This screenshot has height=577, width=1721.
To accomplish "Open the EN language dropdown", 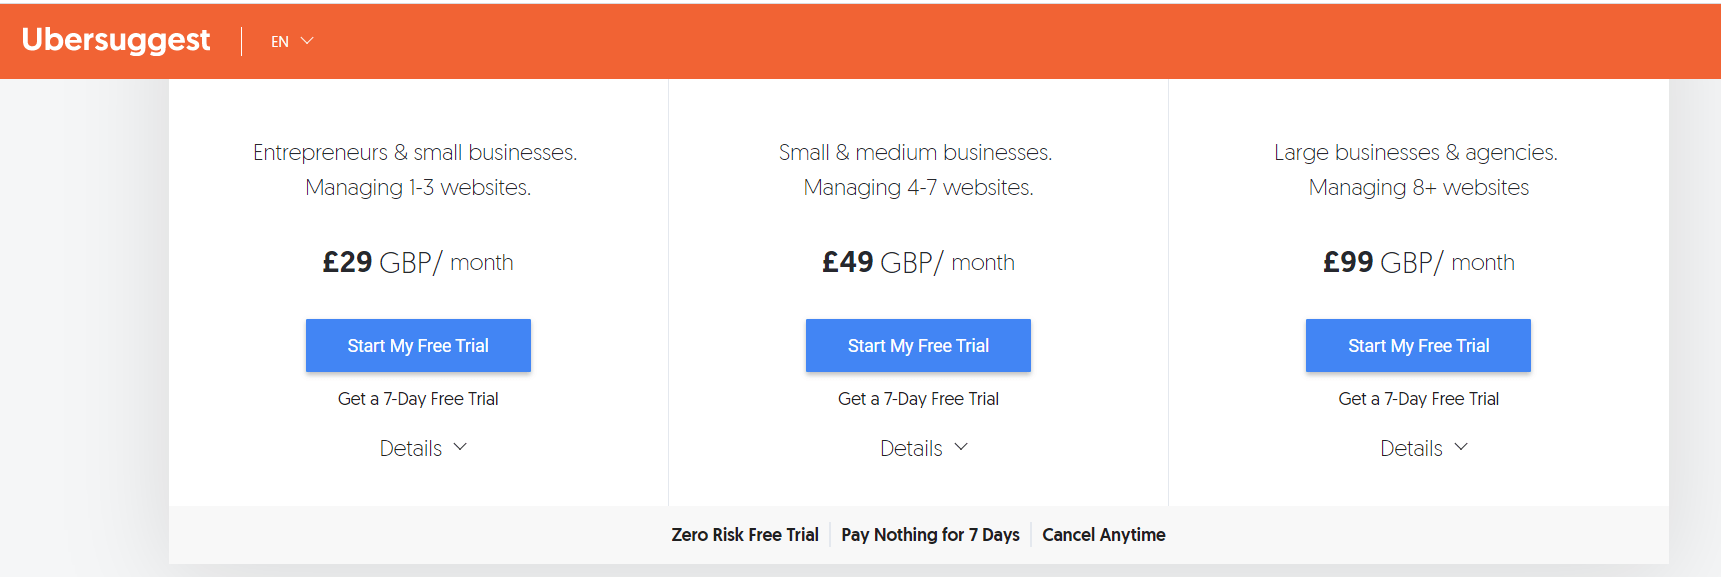I will coord(292,41).
